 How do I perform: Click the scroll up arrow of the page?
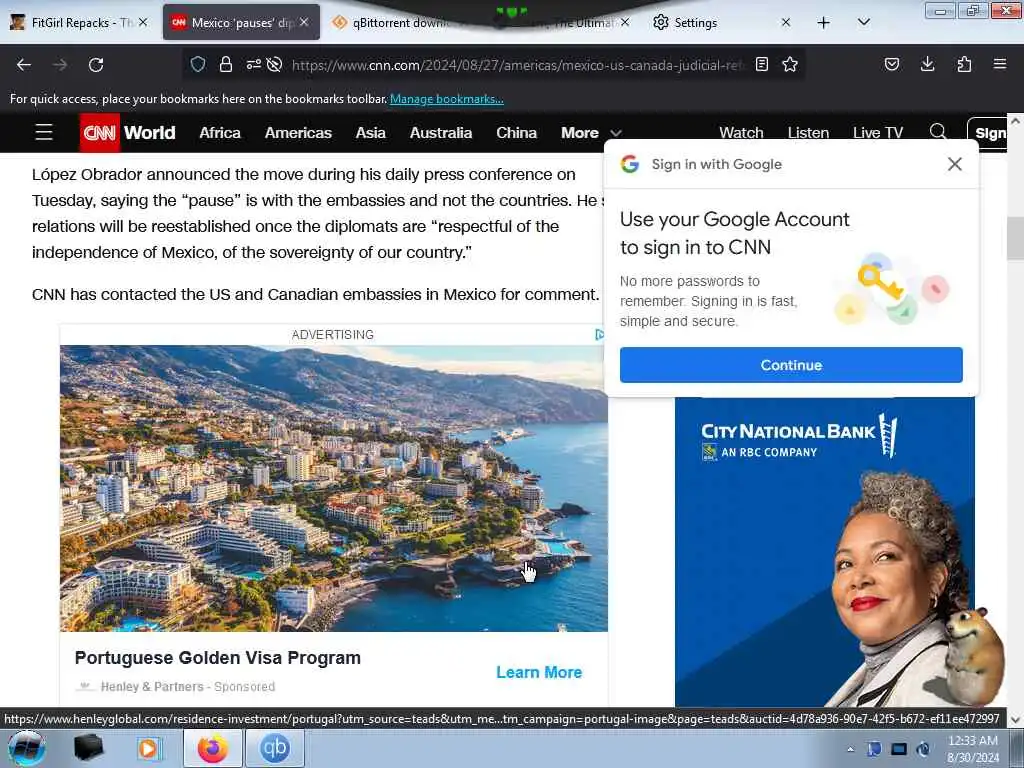tap(1015, 121)
